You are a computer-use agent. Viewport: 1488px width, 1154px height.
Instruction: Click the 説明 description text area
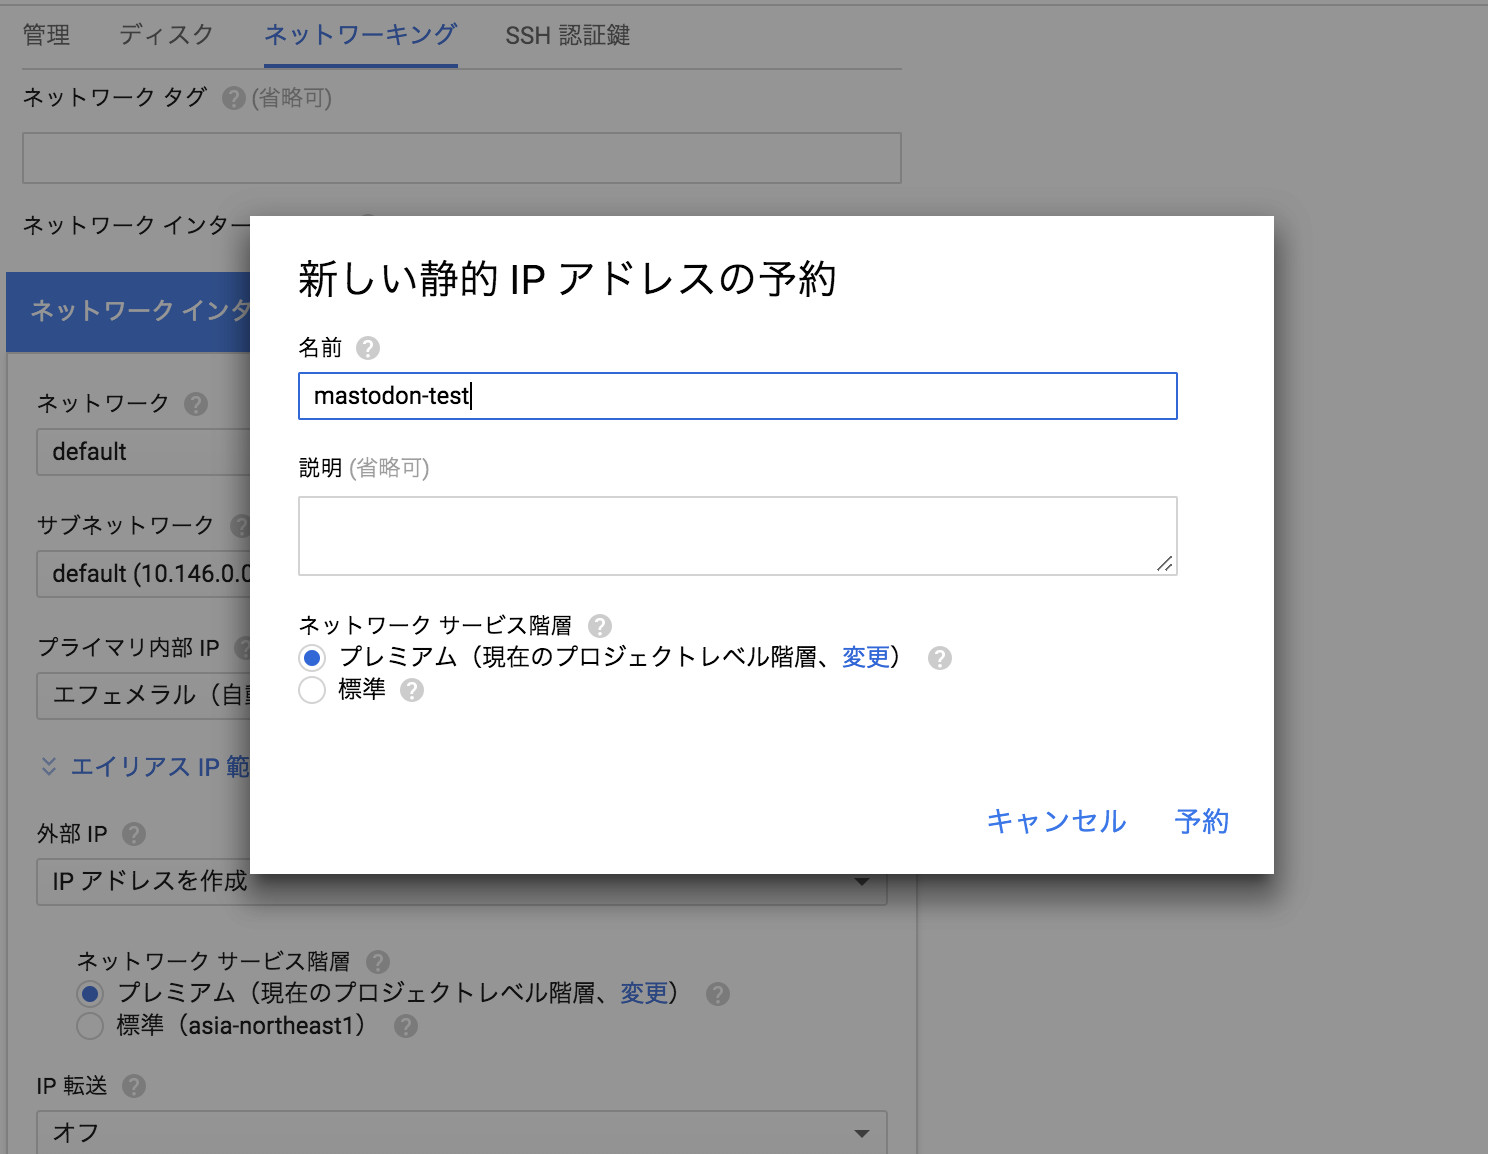[x=737, y=536]
